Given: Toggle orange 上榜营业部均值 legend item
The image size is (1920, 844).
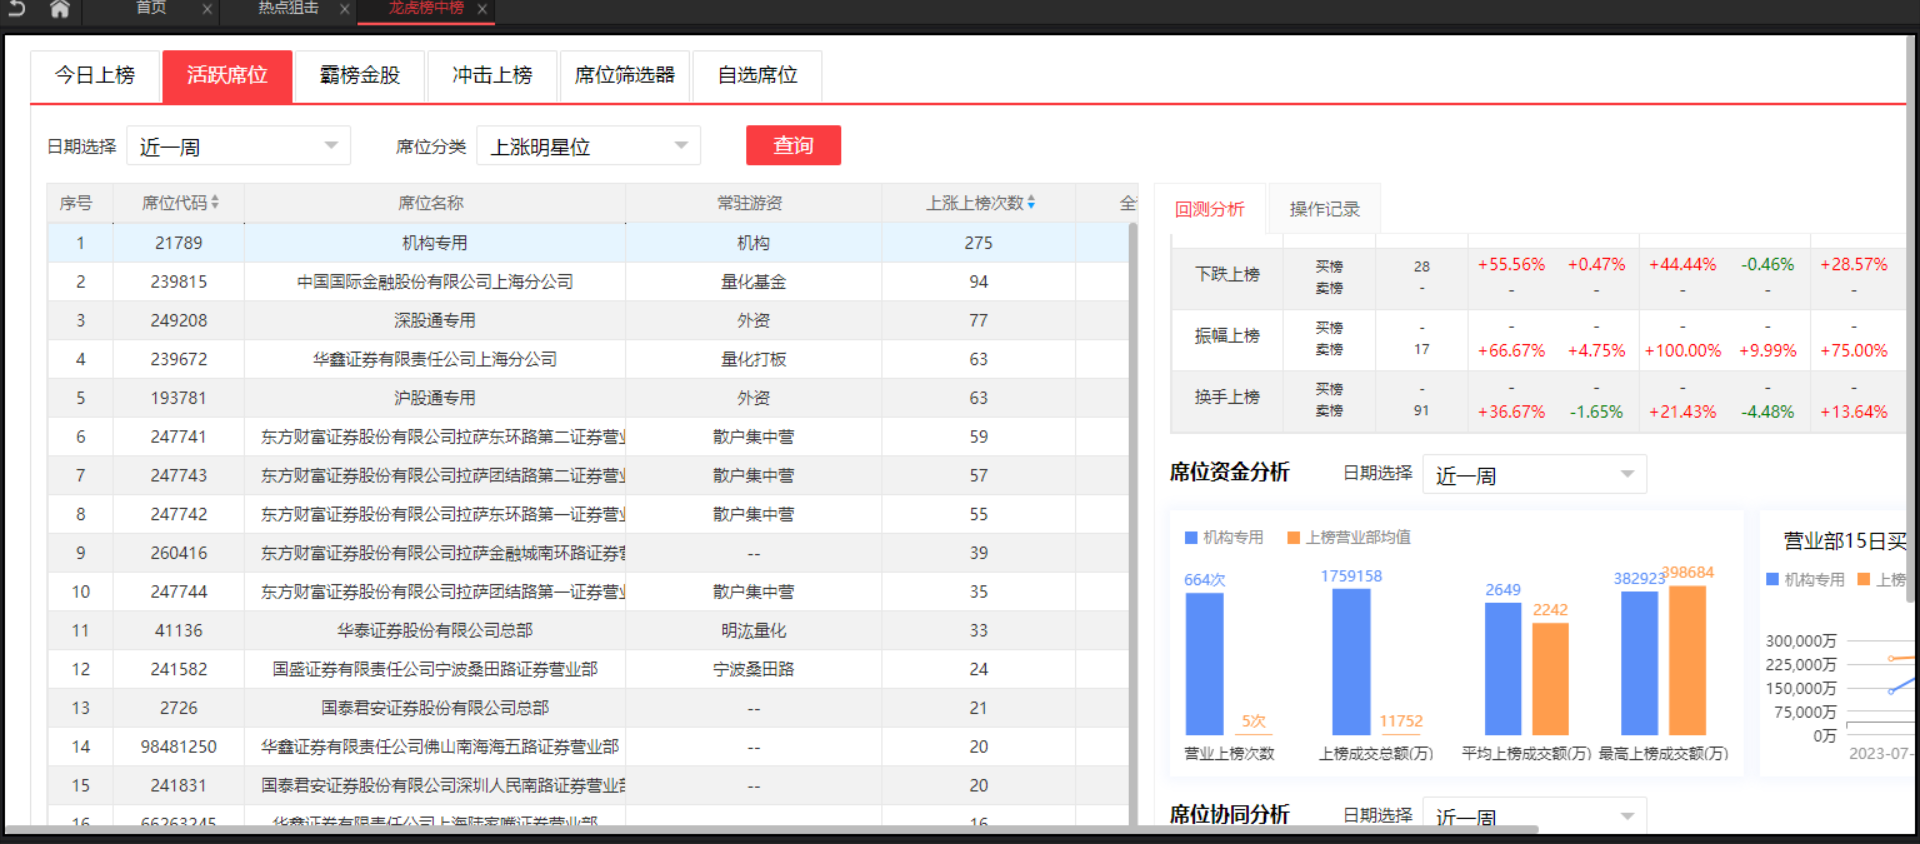Looking at the screenshot, I should click(x=1349, y=537).
